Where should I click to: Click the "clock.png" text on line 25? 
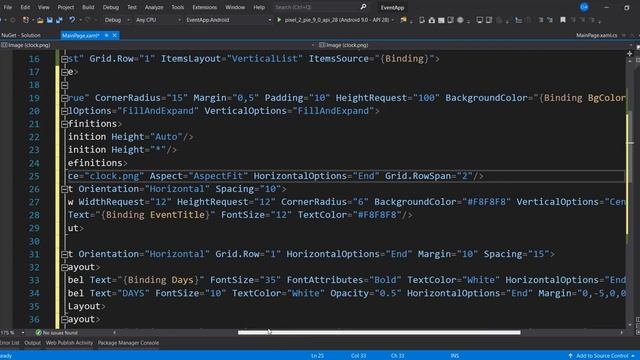coord(114,176)
